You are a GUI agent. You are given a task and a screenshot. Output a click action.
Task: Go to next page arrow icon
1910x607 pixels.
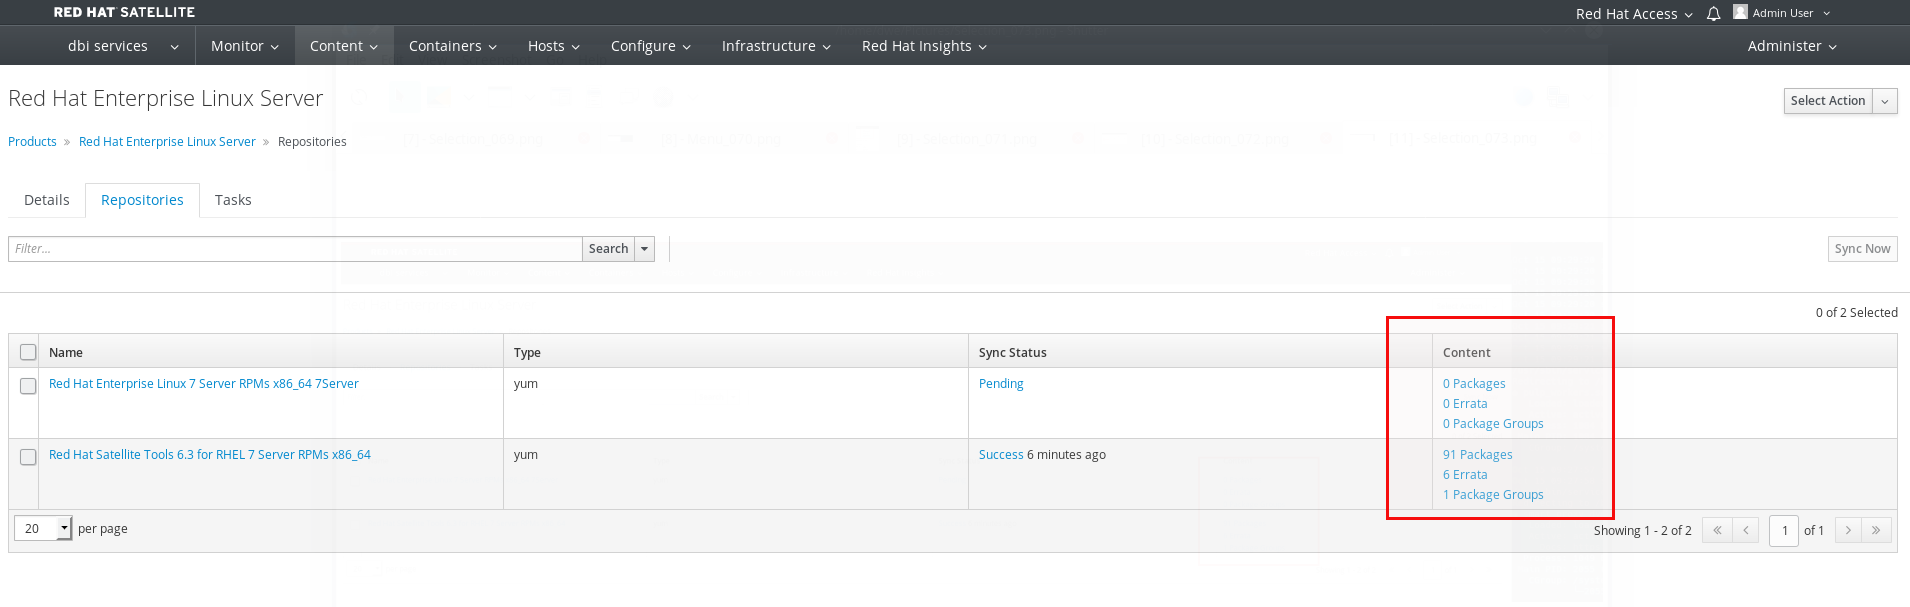1848,530
